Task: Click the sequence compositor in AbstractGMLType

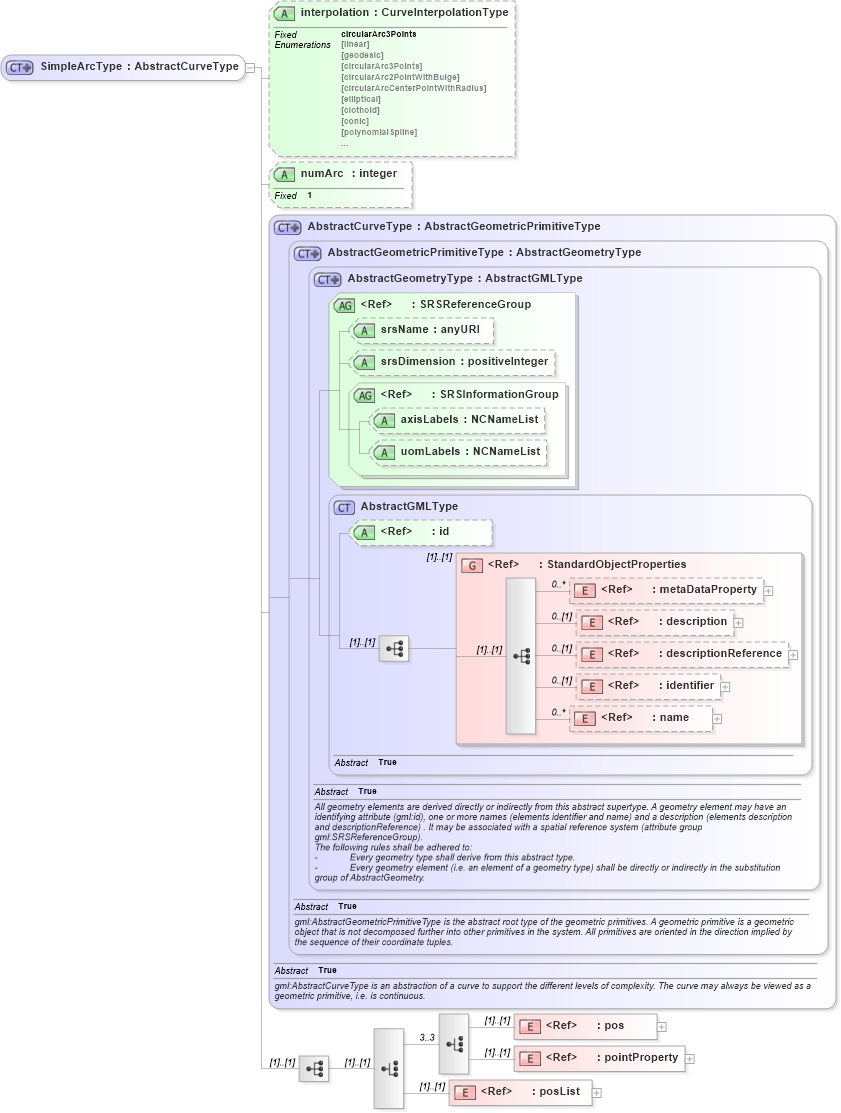Action: point(394,649)
